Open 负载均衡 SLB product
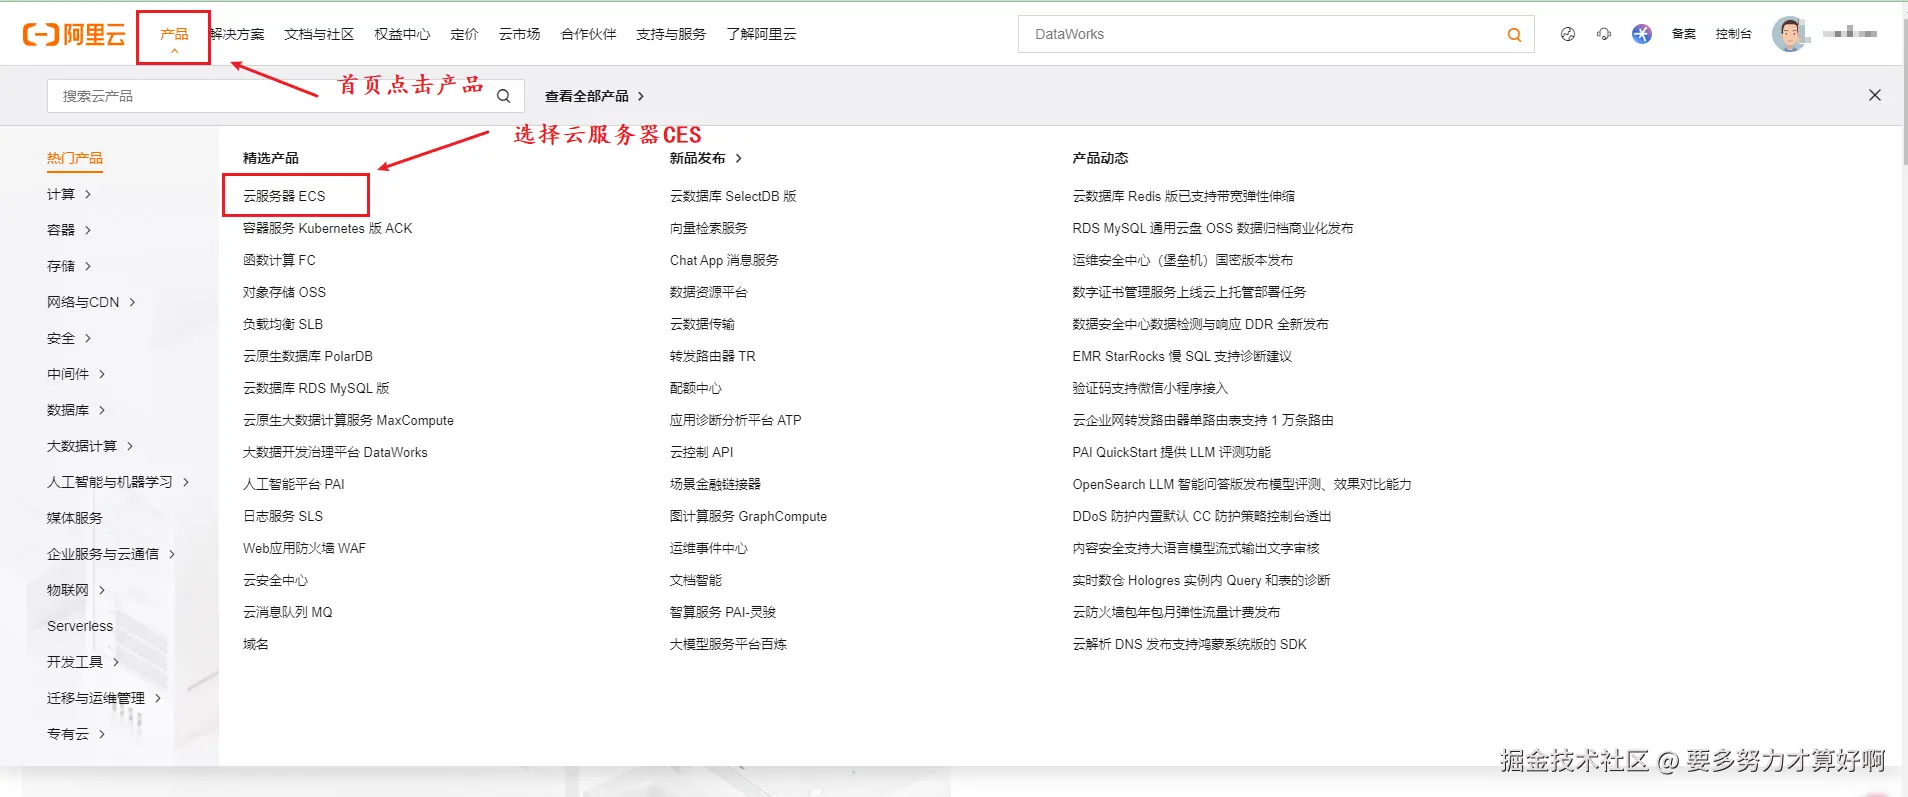Viewport: 1908px width, 797px height. pyautogui.click(x=283, y=324)
